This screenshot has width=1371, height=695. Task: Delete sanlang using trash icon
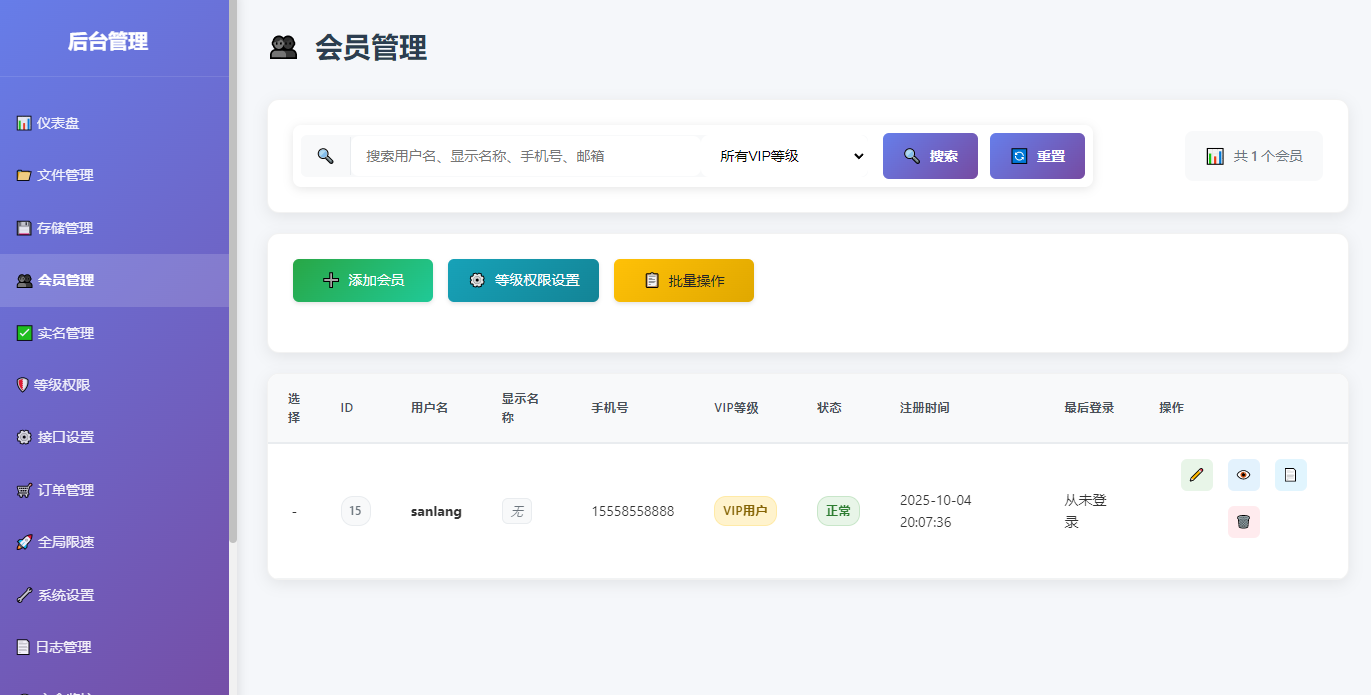tap(1243, 521)
